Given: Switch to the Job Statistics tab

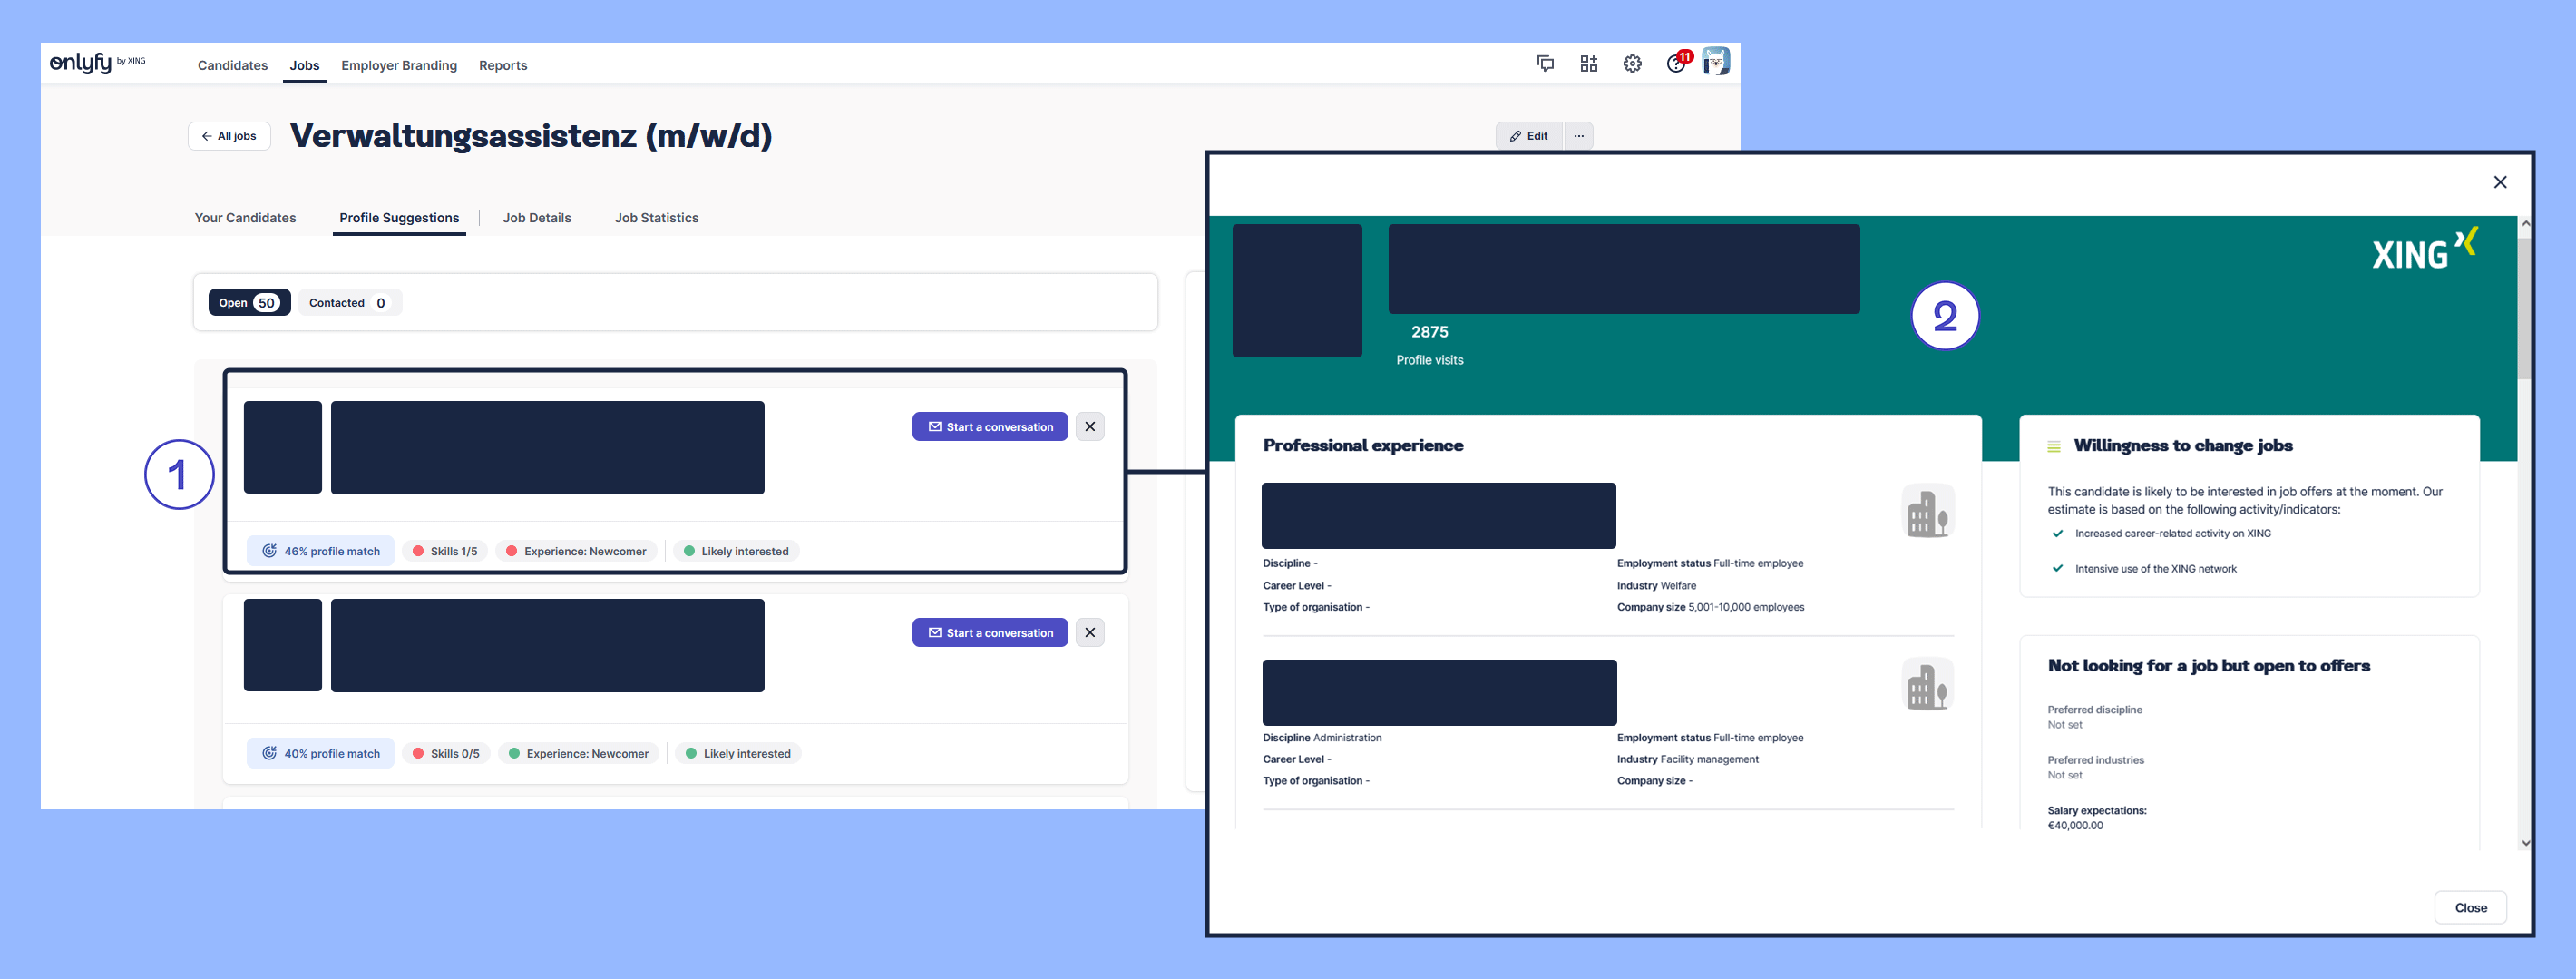Looking at the screenshot, I should click(x=656, y=218).
